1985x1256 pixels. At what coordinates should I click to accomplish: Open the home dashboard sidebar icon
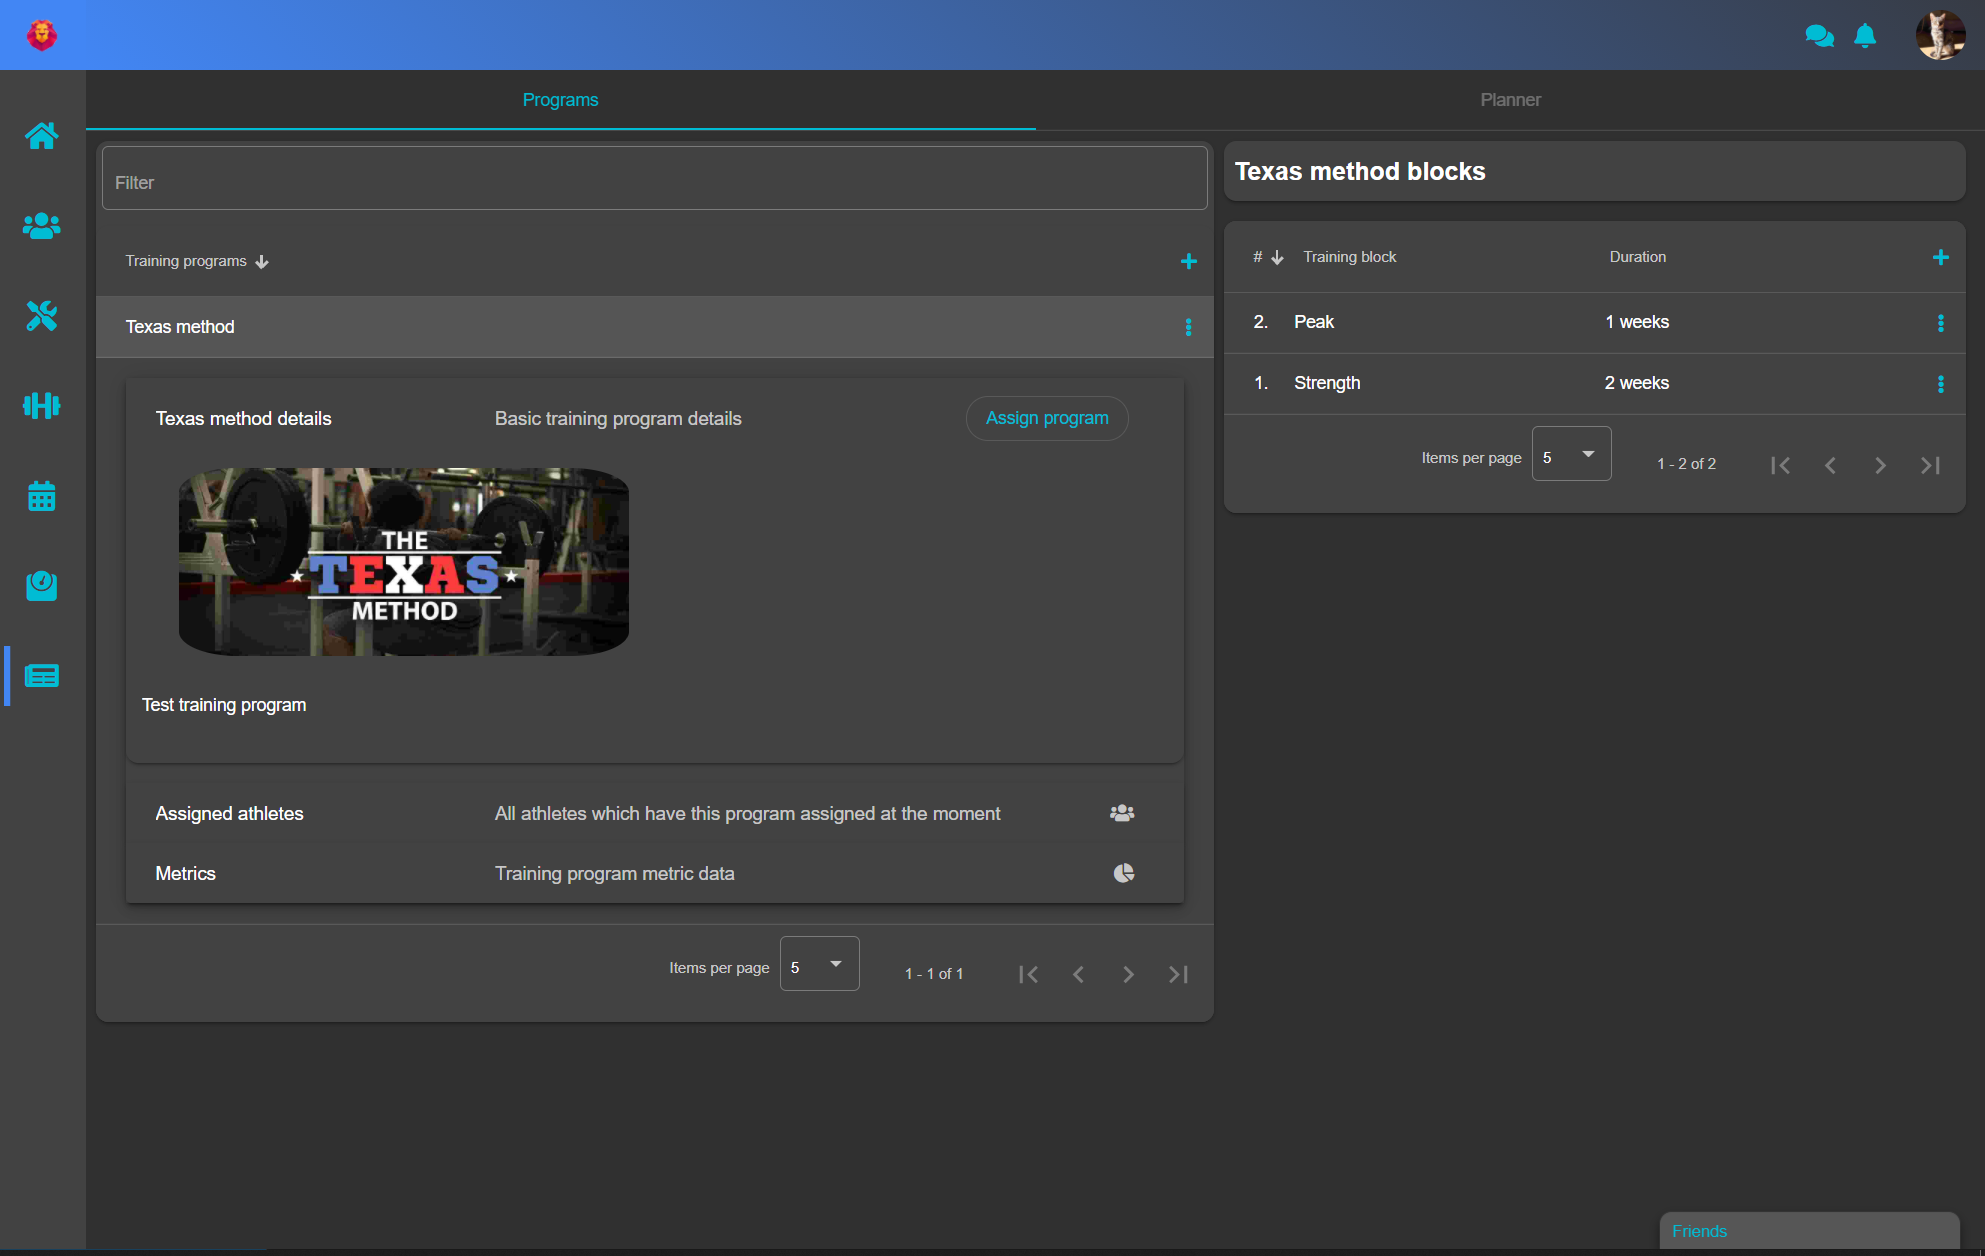42,135
